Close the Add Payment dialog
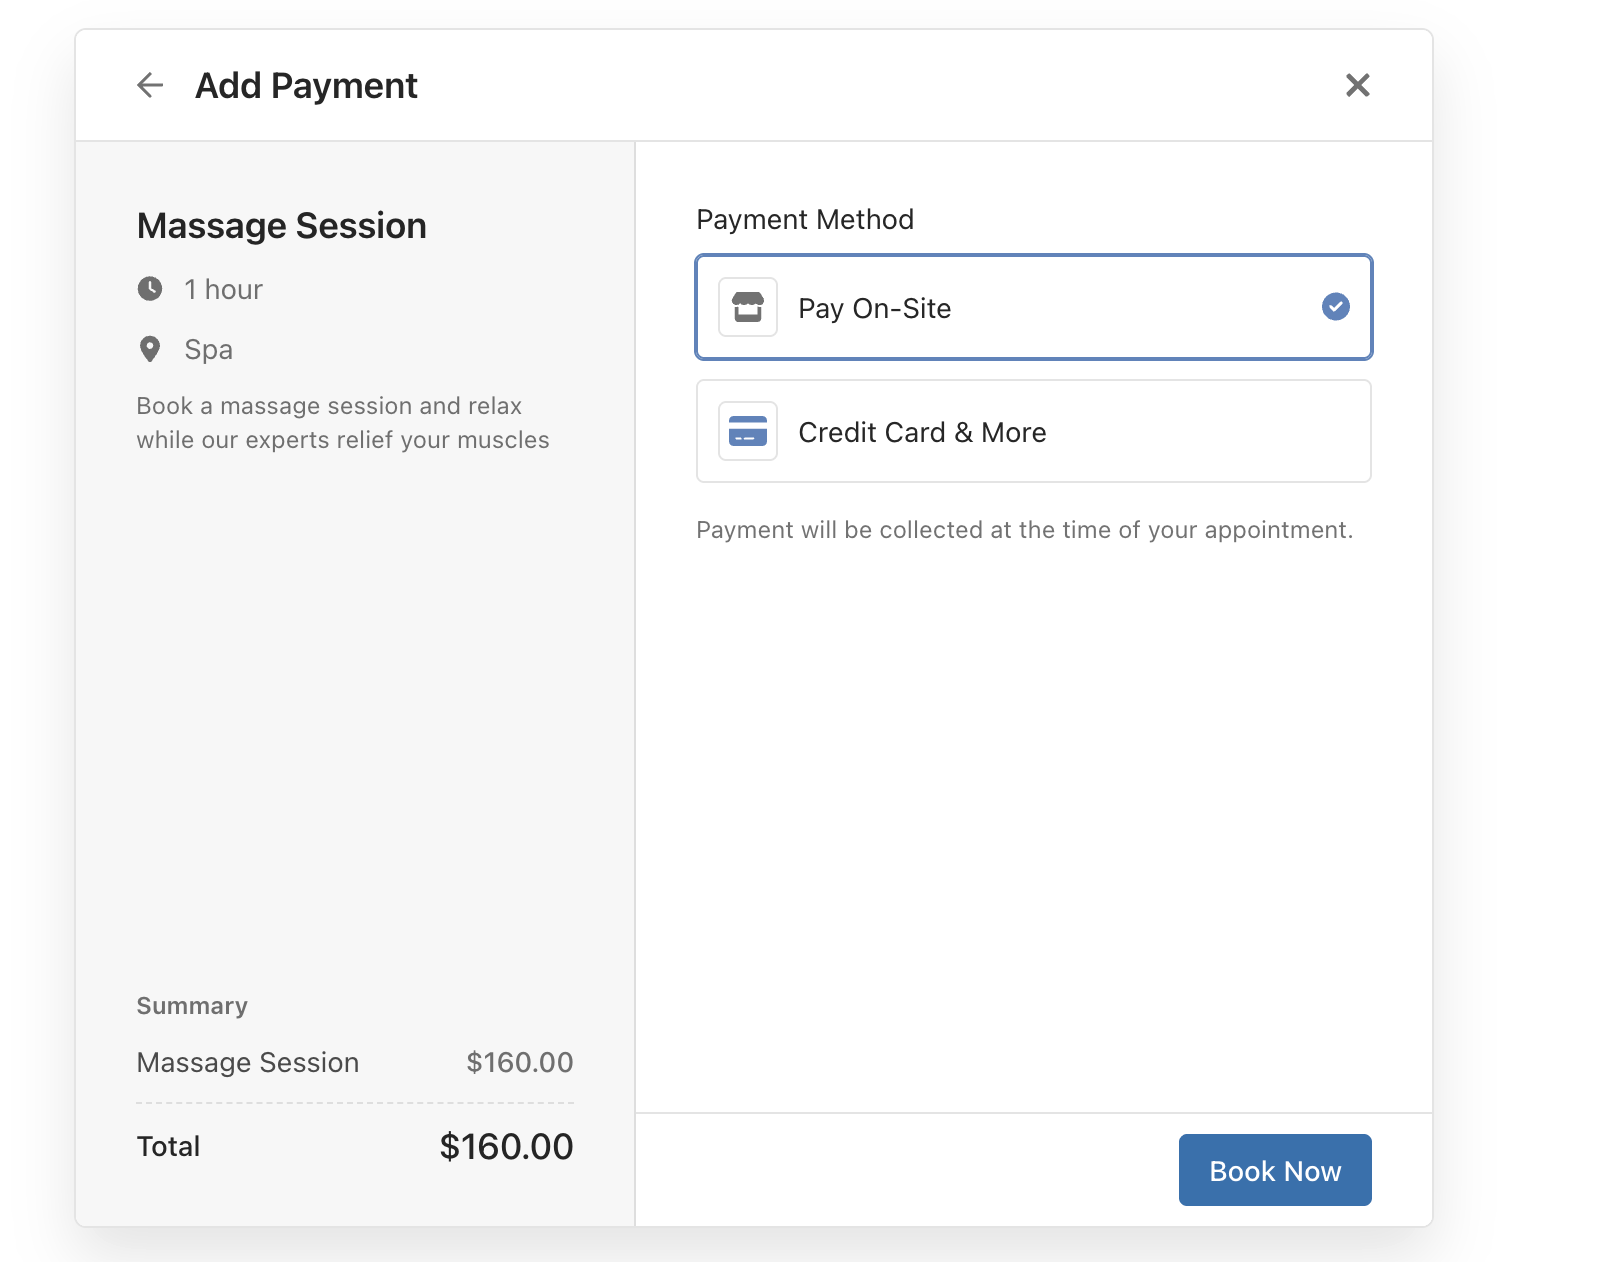Viewport: 1600px width, 1262px height. (1357, 85)
